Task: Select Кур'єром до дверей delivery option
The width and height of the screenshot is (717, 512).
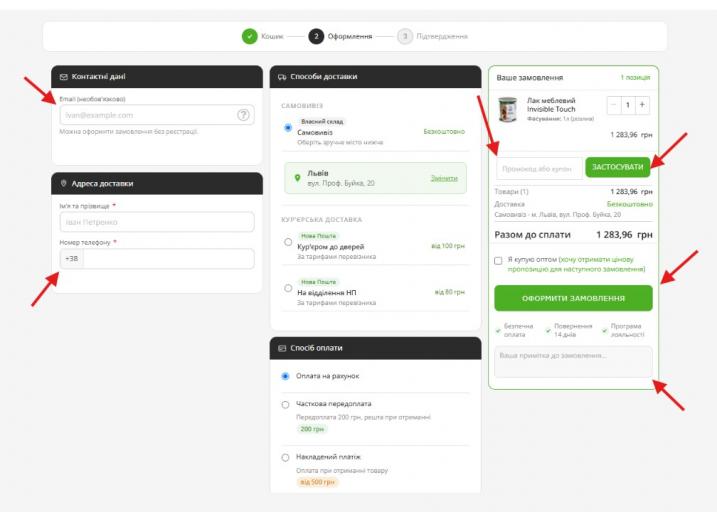Action: [x=288, y=242]
